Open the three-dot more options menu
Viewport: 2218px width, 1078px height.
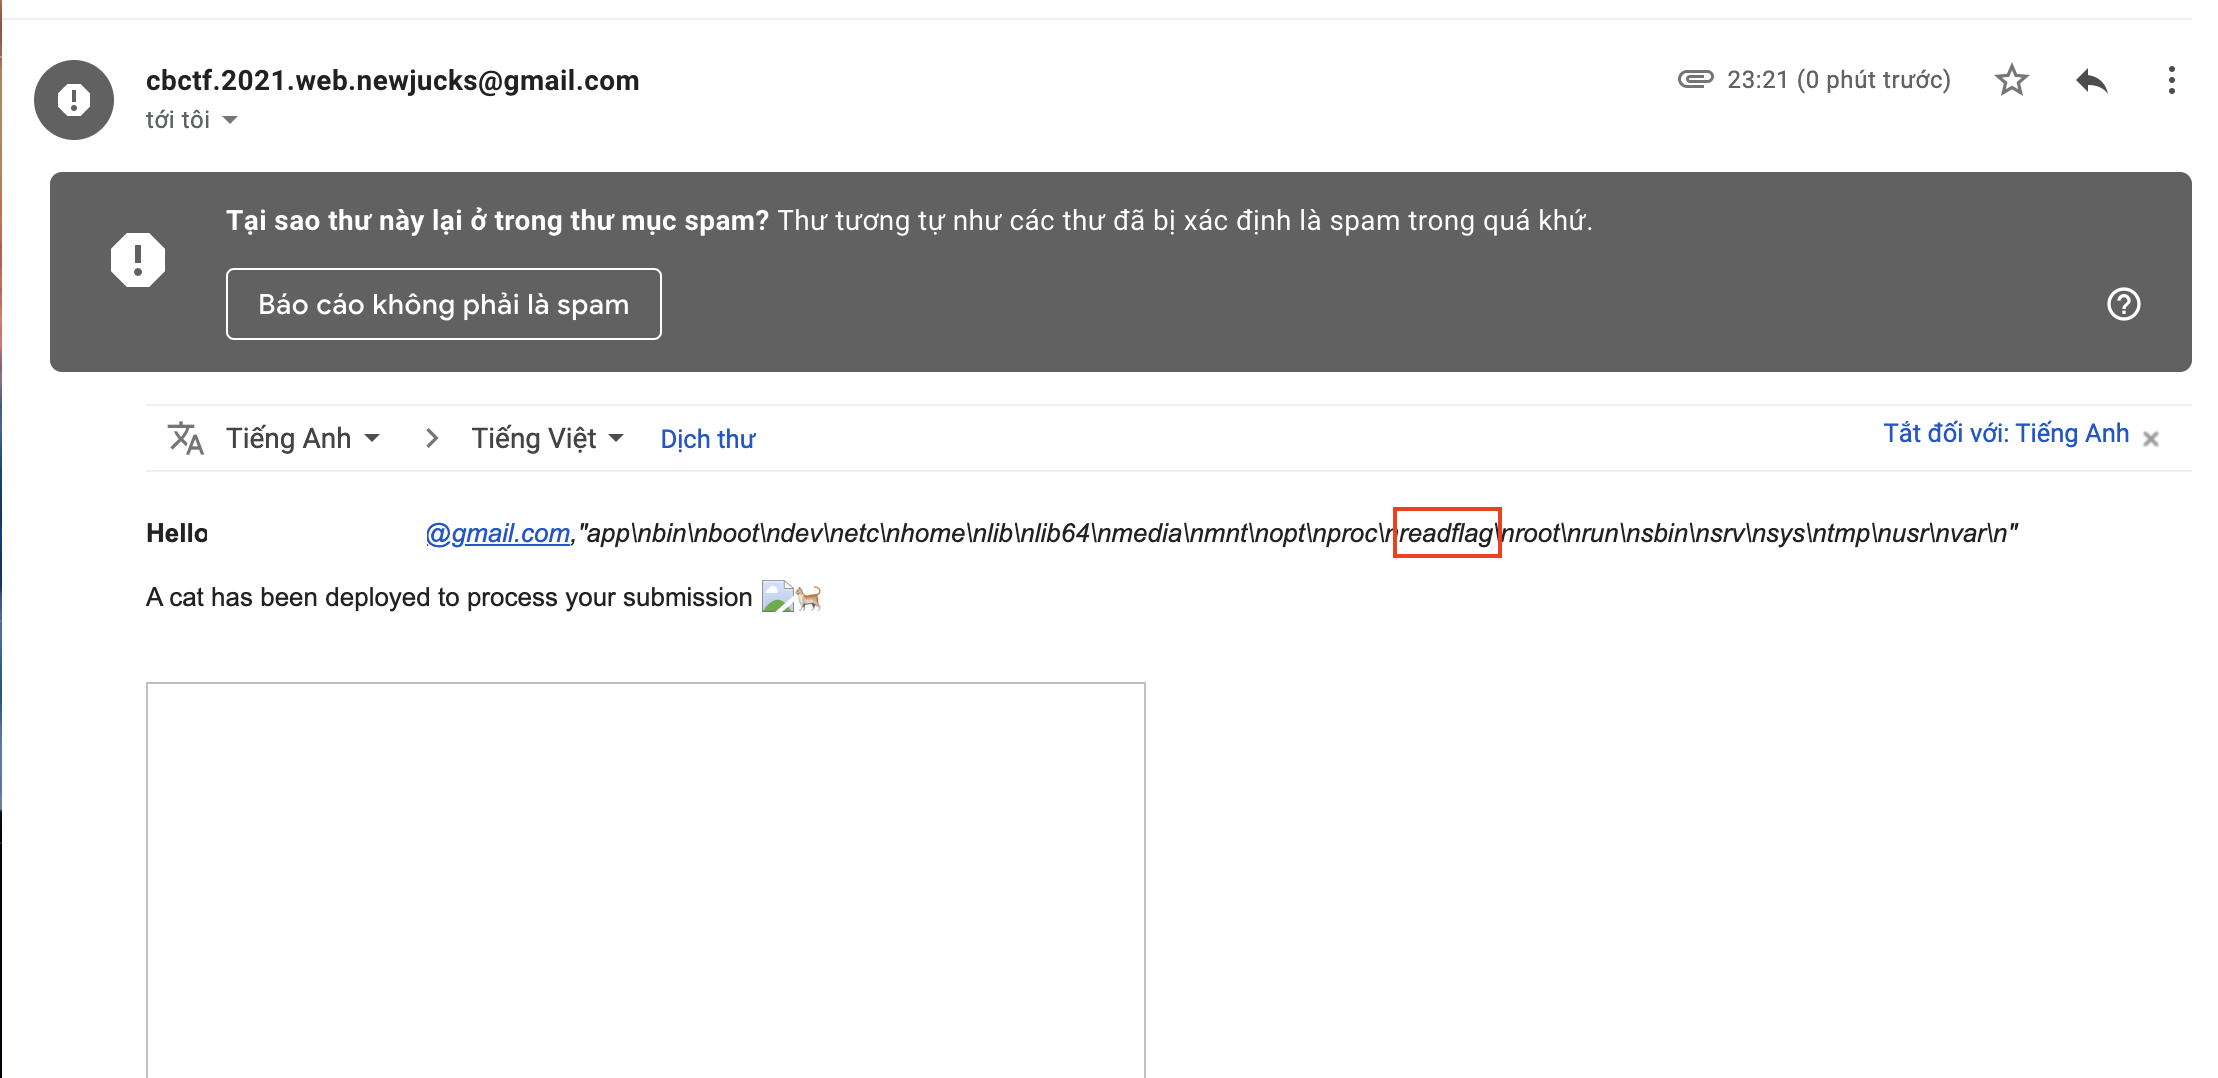(x=2171, y=80)
